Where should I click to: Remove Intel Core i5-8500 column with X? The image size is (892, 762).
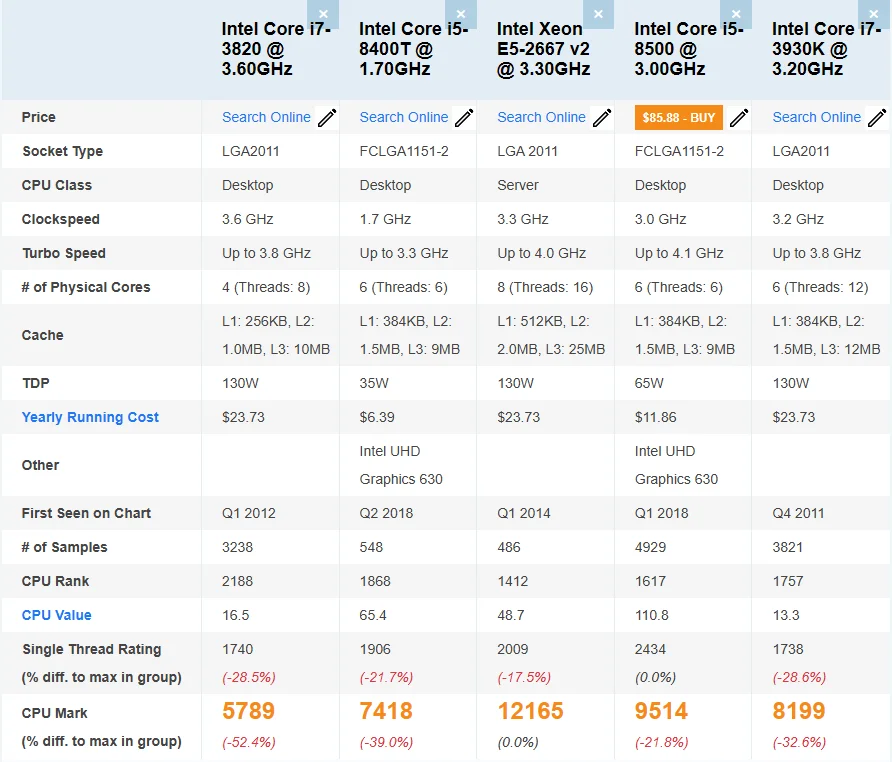[x=736, y=14]
